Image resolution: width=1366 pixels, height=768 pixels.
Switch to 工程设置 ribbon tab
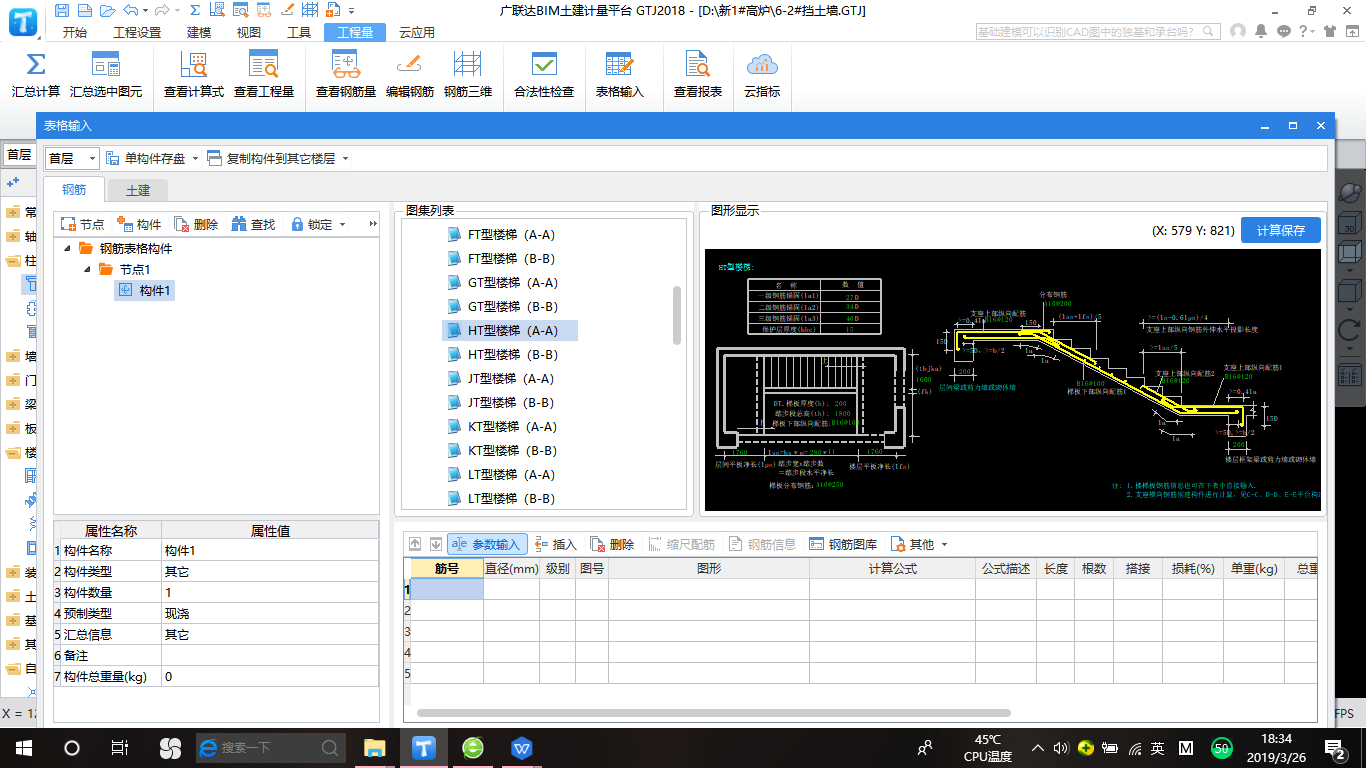[x=137, y=32]
